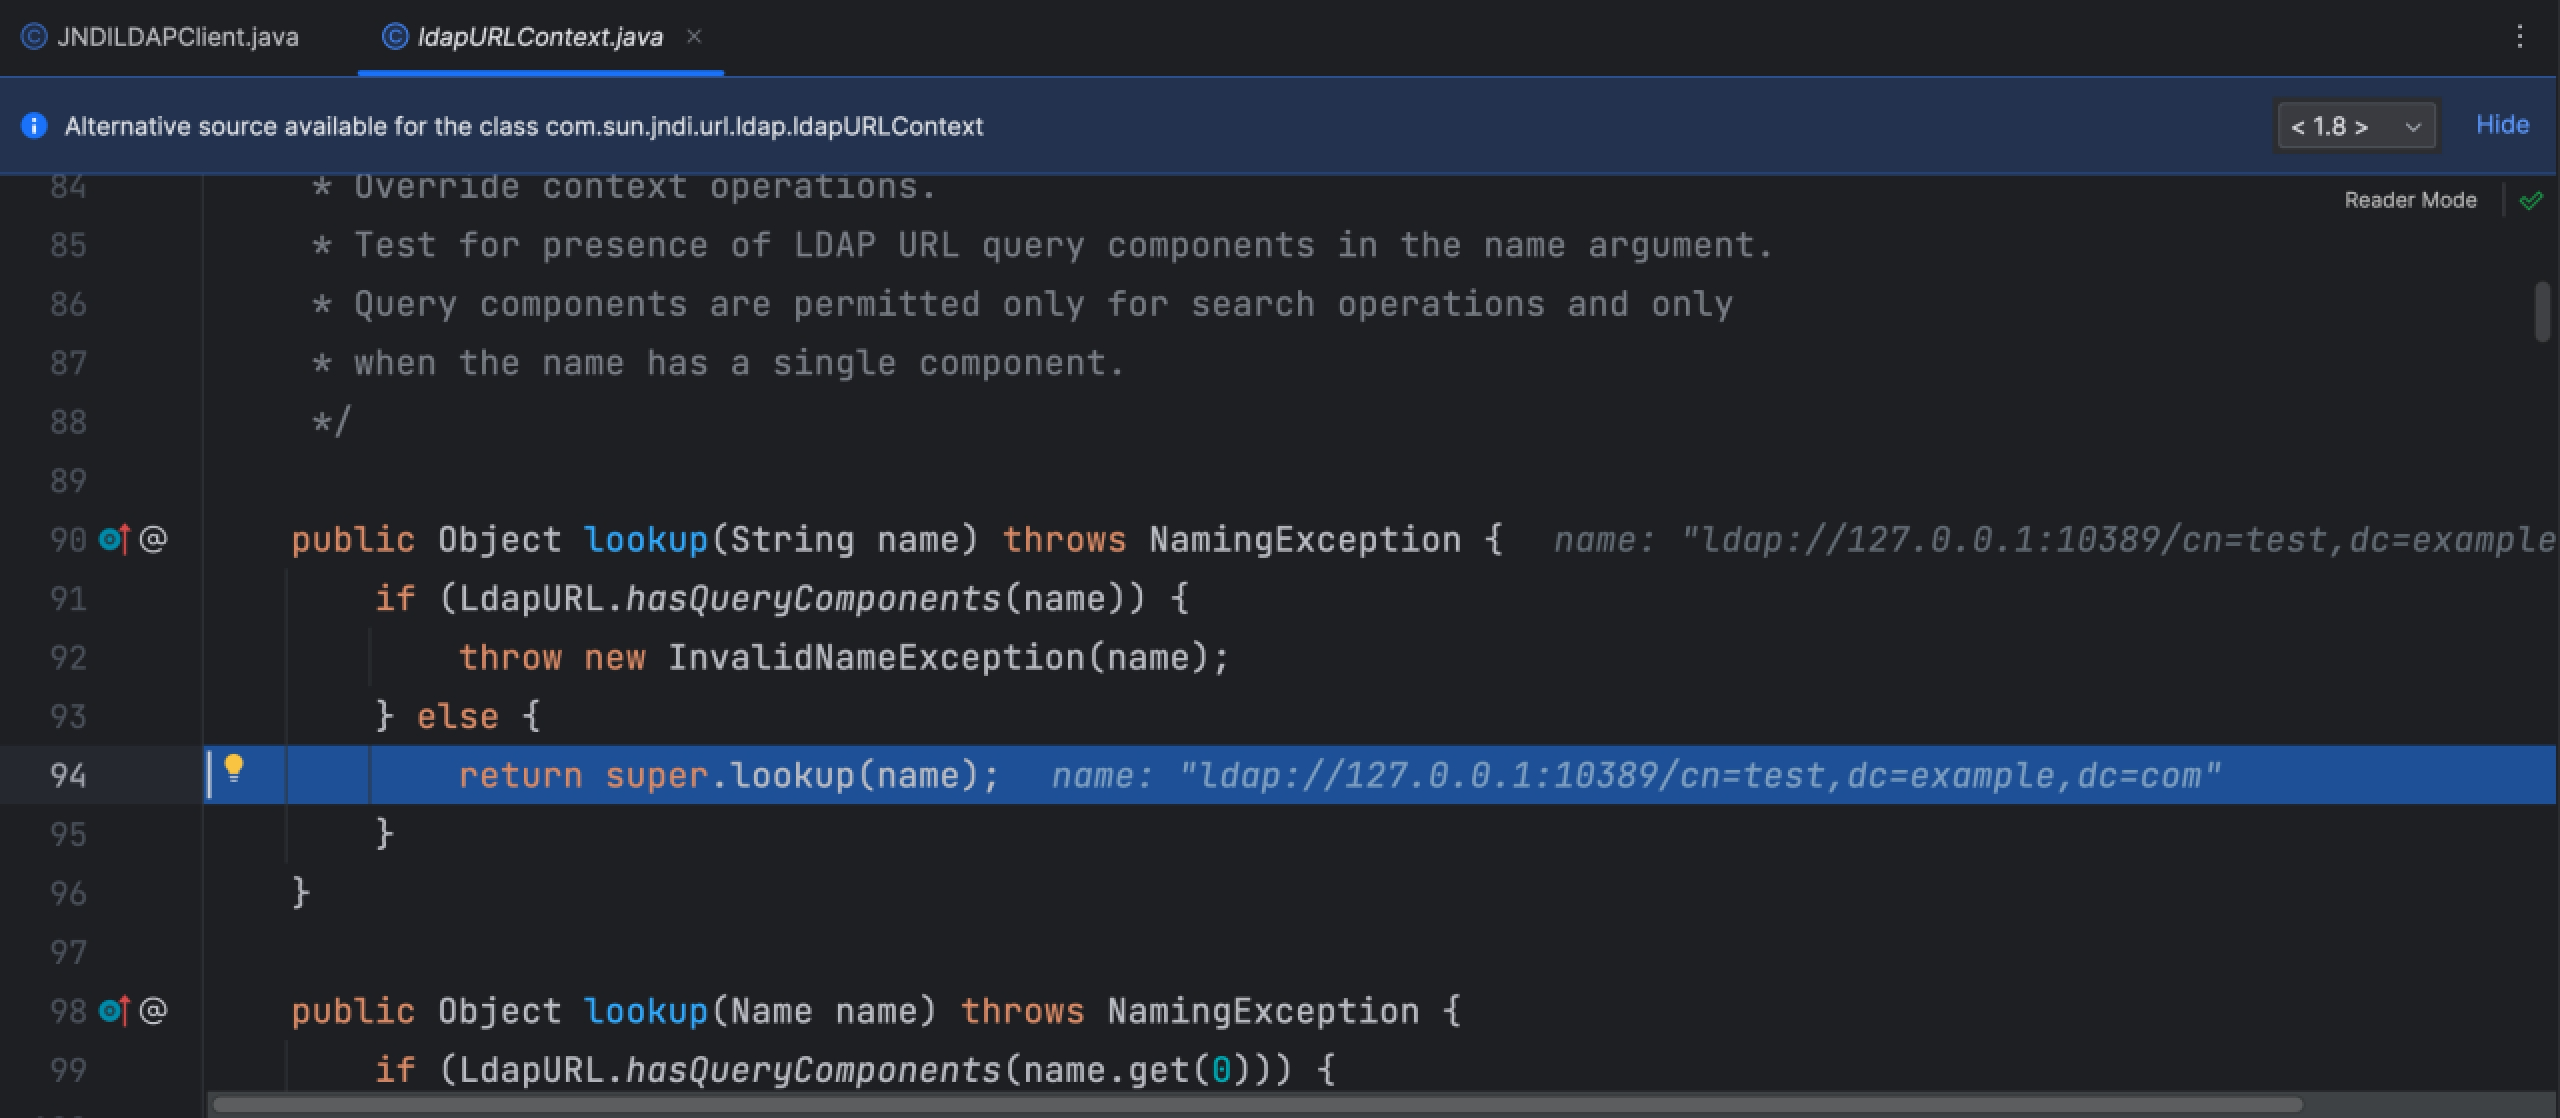2560x1118 pixels.
Task: Click the override gutter icon on line 90
Action: (x=114, y=540)
